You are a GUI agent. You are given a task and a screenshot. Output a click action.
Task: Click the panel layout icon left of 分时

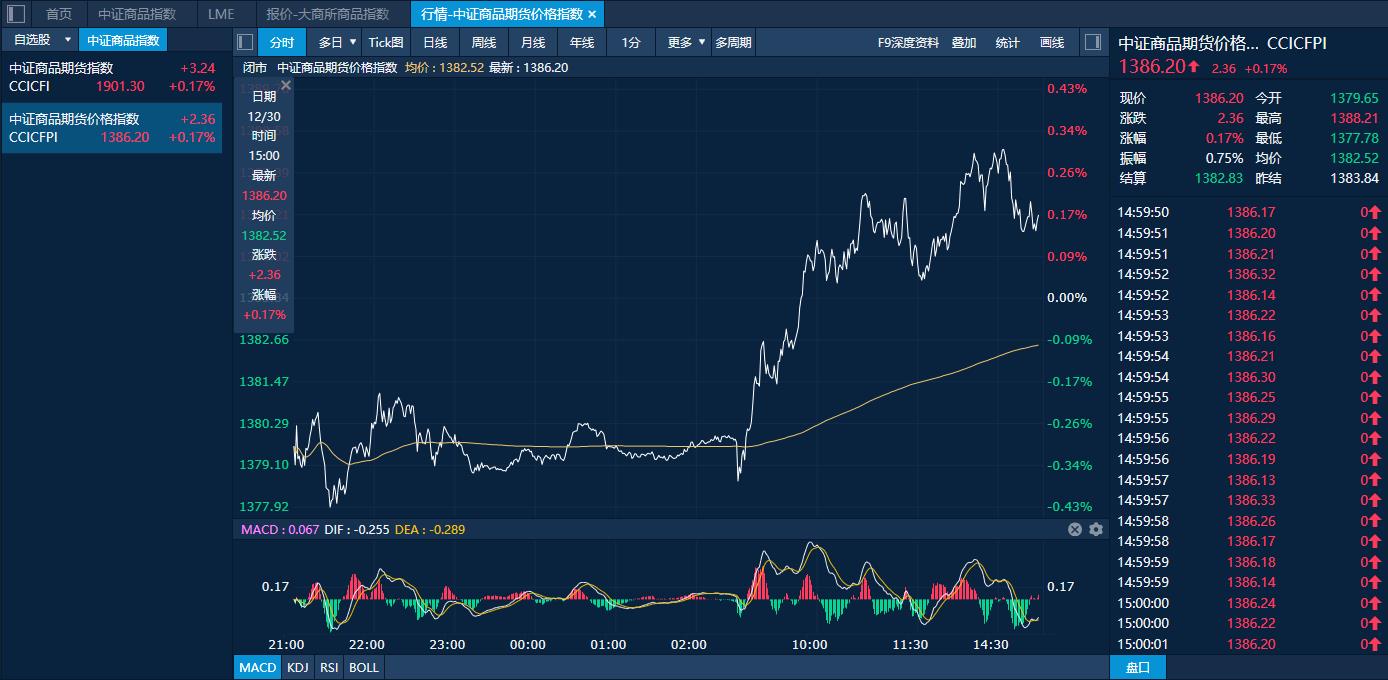245,42
